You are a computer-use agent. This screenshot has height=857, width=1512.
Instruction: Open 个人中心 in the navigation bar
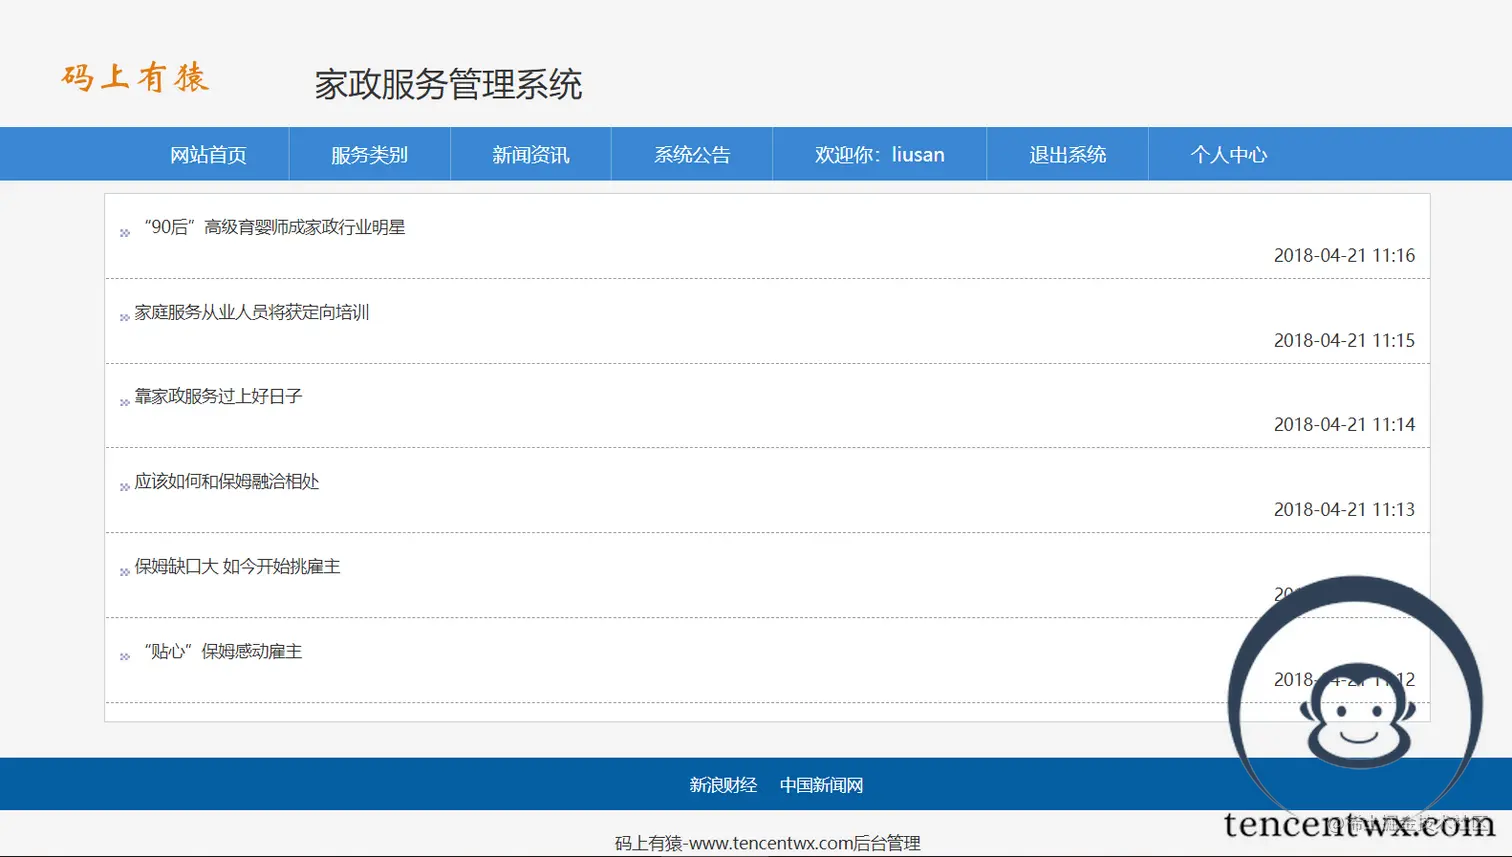(1229, 155)
